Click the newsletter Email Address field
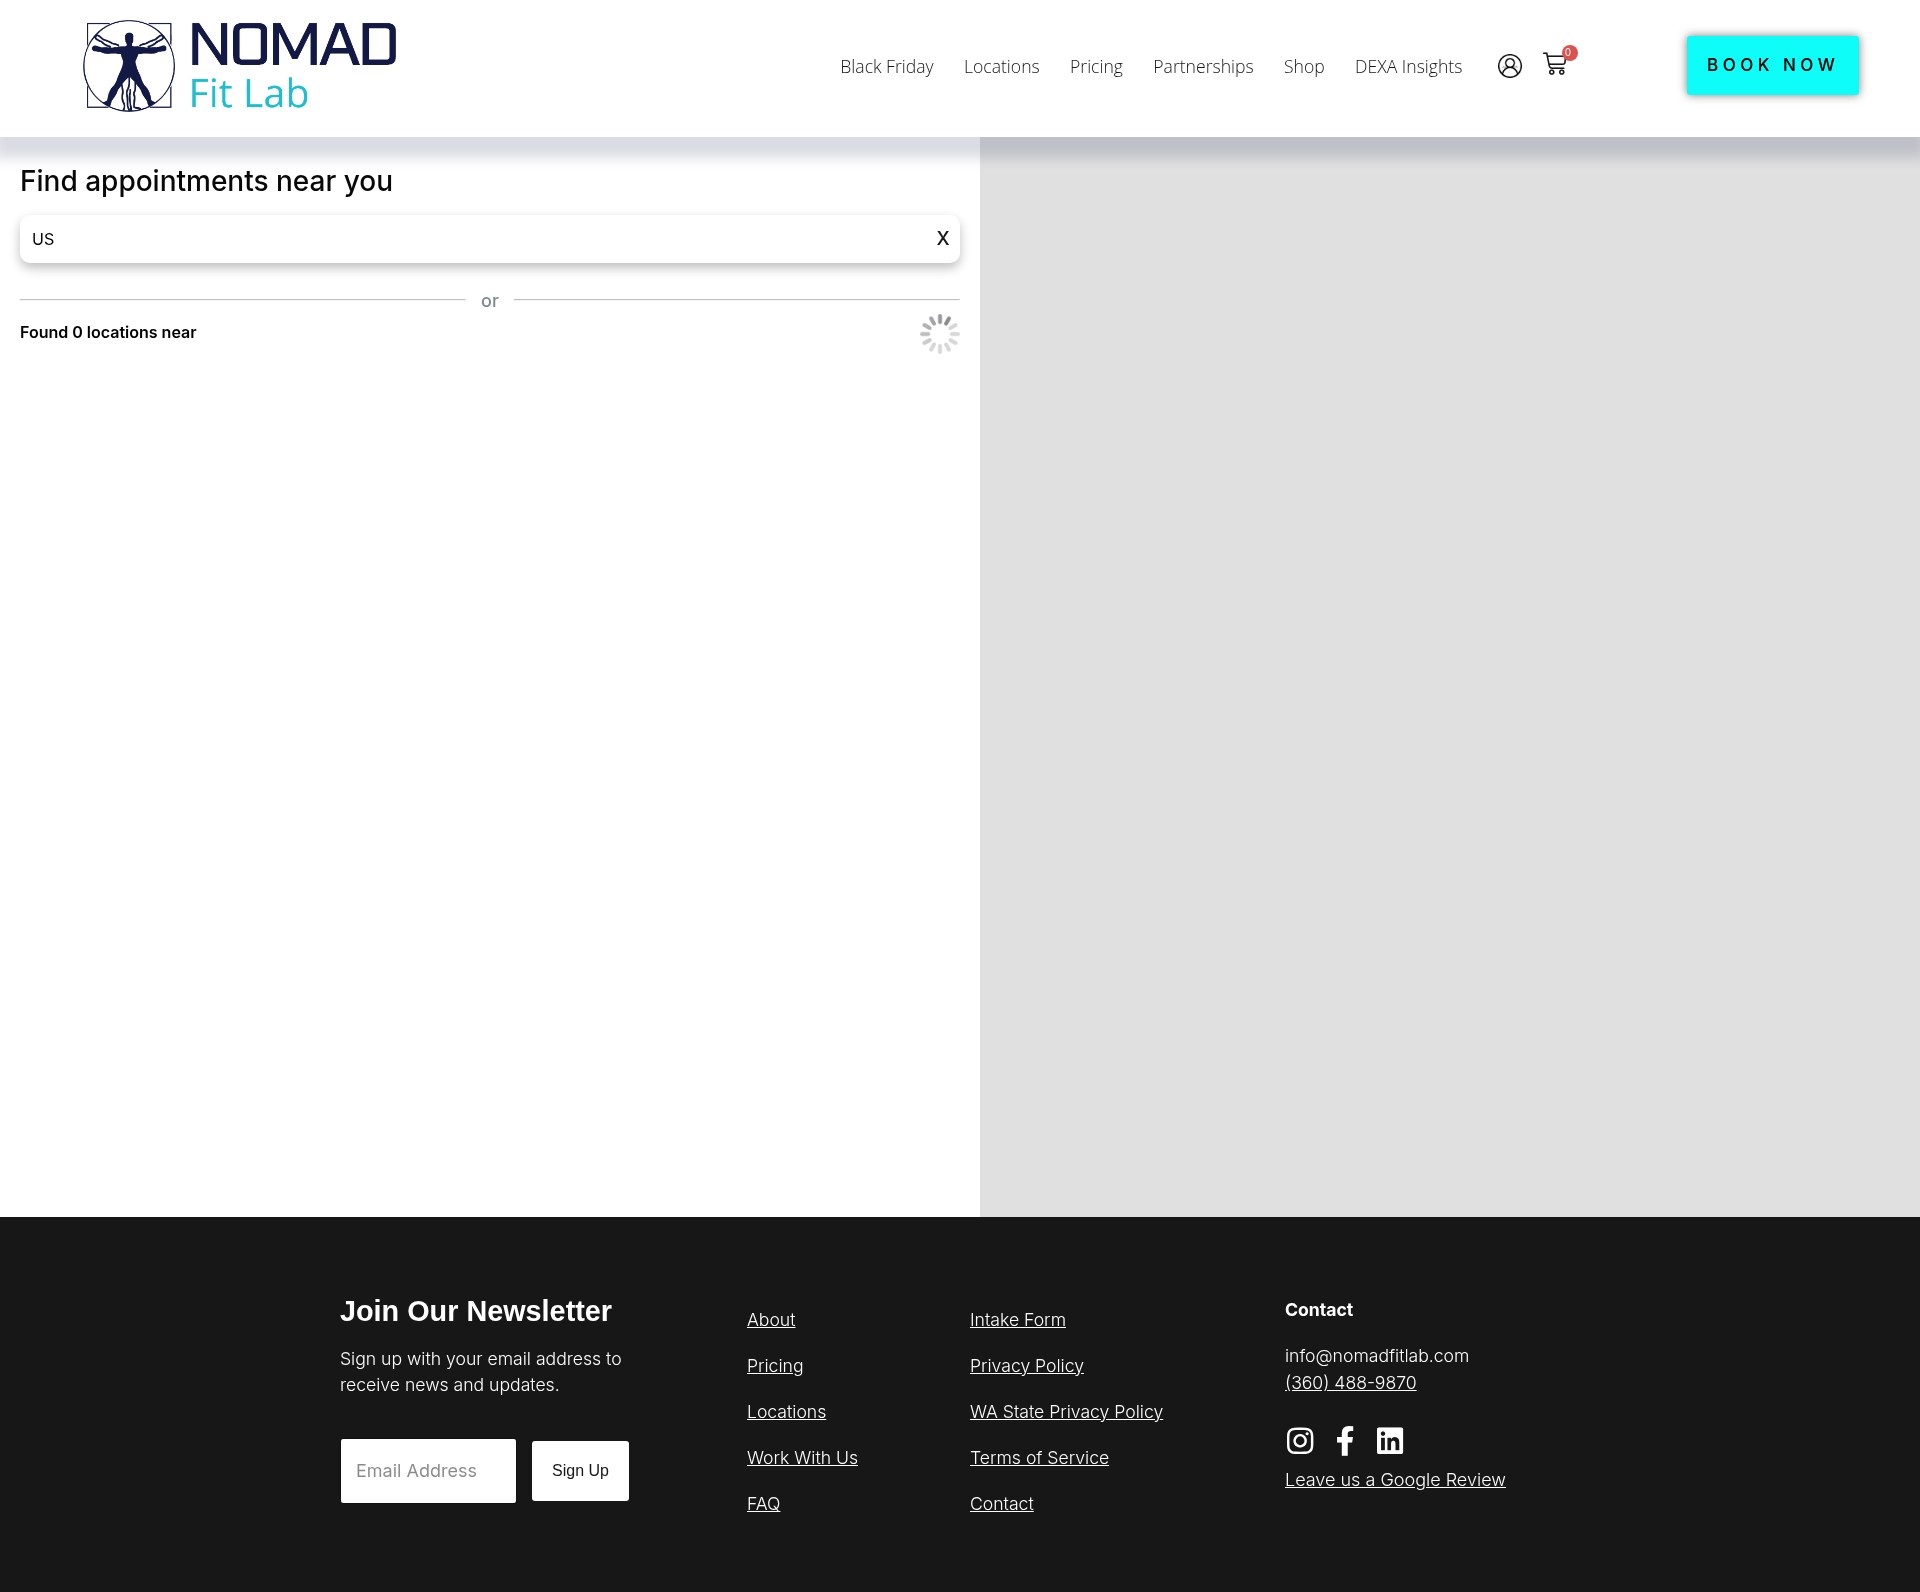 (428, 1471)
